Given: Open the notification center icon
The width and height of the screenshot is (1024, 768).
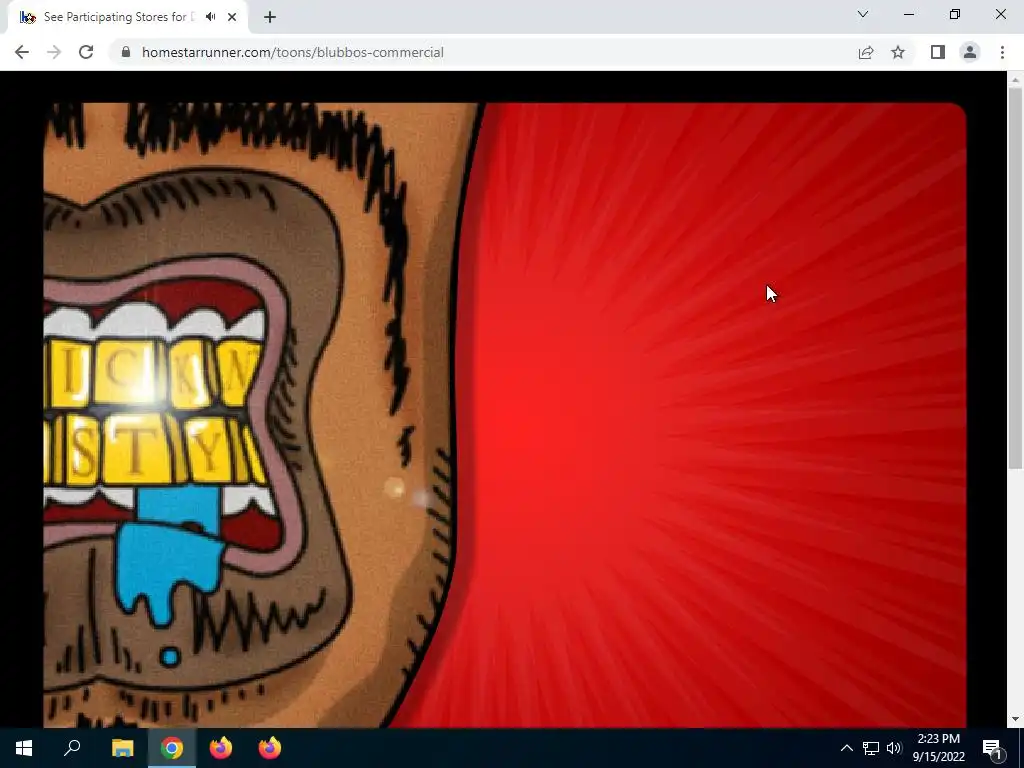Looking at the screenshot, I should tap(993, 748).
